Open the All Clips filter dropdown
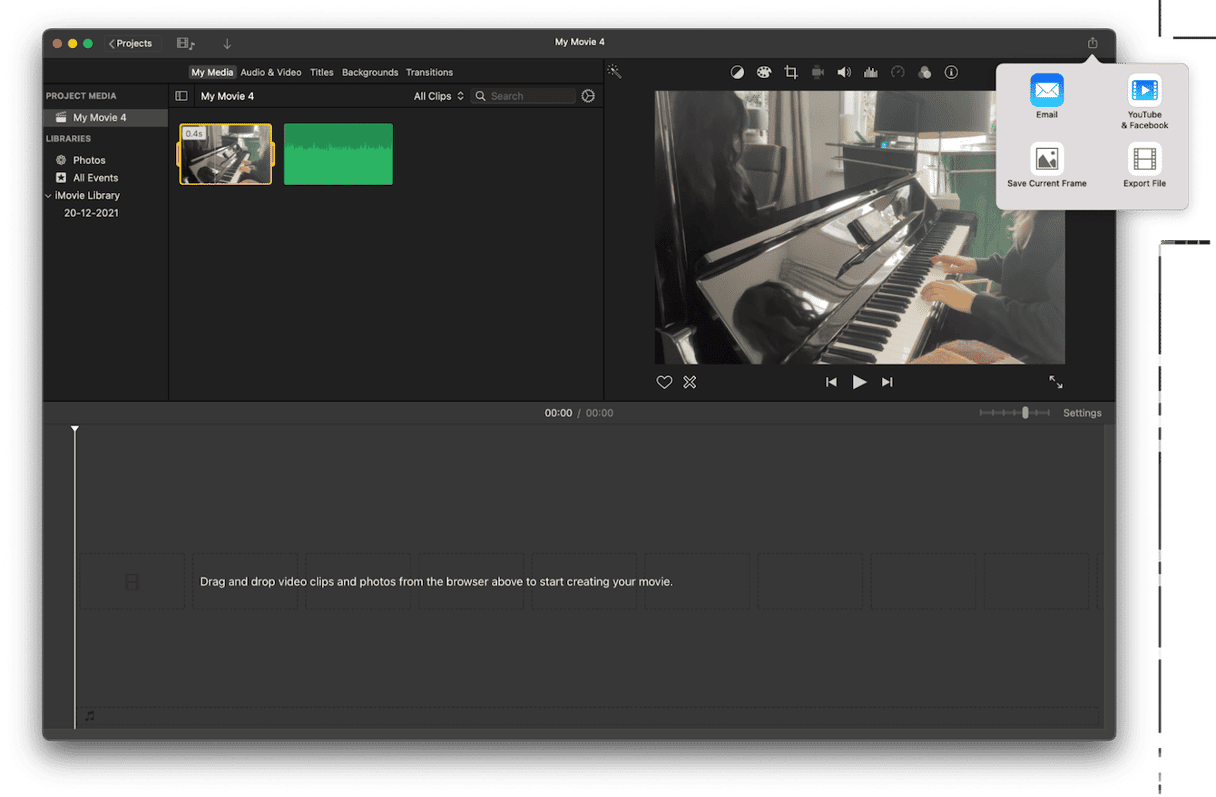This screenshot has width=1216, height=797. point(437,95)
